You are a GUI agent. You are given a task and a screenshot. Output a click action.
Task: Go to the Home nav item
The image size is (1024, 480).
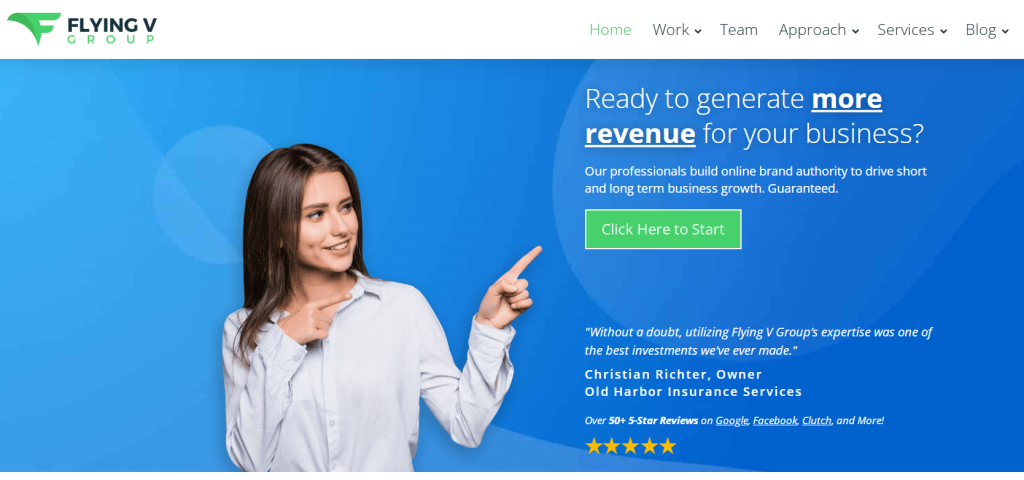(610, 30)
